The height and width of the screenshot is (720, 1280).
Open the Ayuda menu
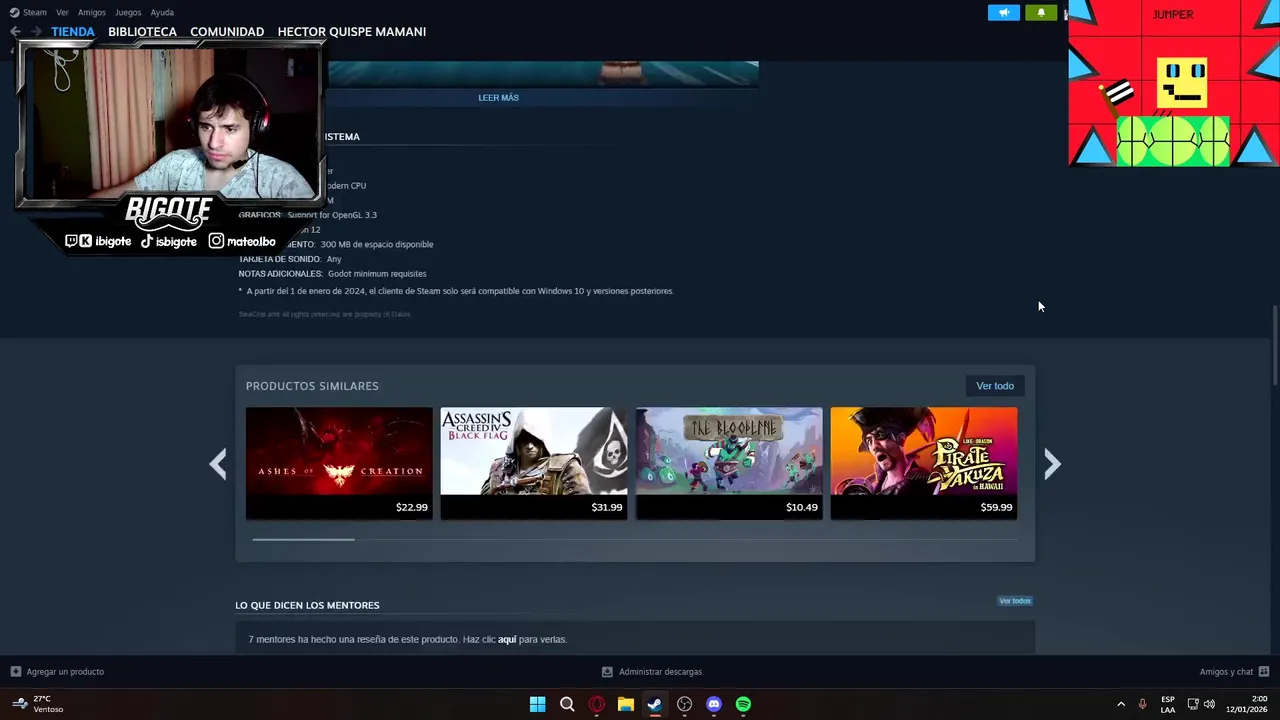click(162, 12)
